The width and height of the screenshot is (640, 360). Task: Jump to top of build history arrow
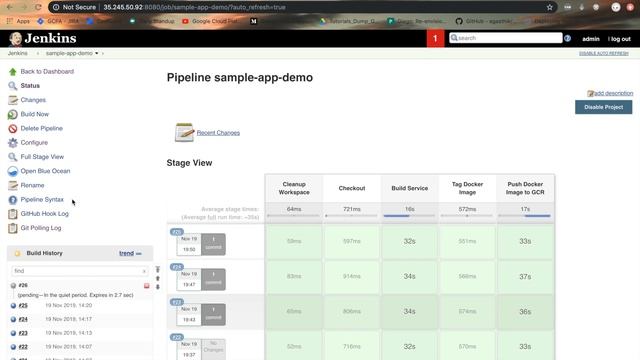pos(158,269)
